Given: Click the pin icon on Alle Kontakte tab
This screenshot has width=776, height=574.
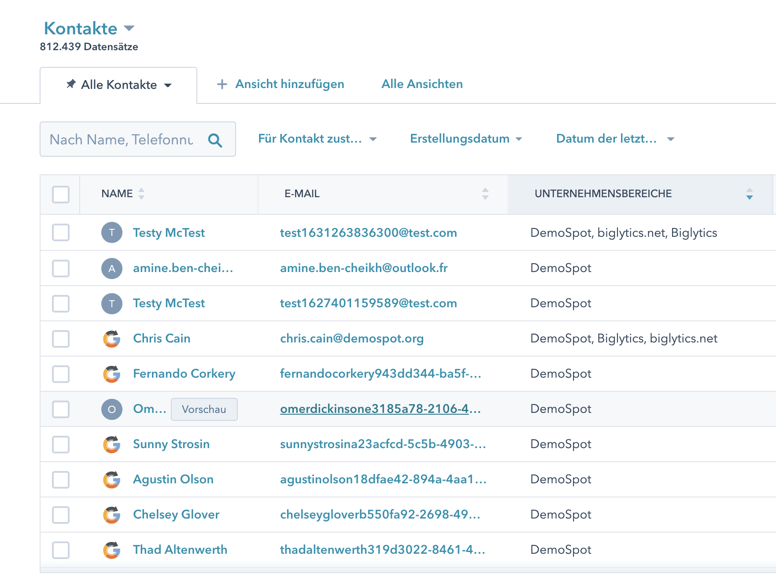Looking at the screenshot, I should tap(70, 85).
